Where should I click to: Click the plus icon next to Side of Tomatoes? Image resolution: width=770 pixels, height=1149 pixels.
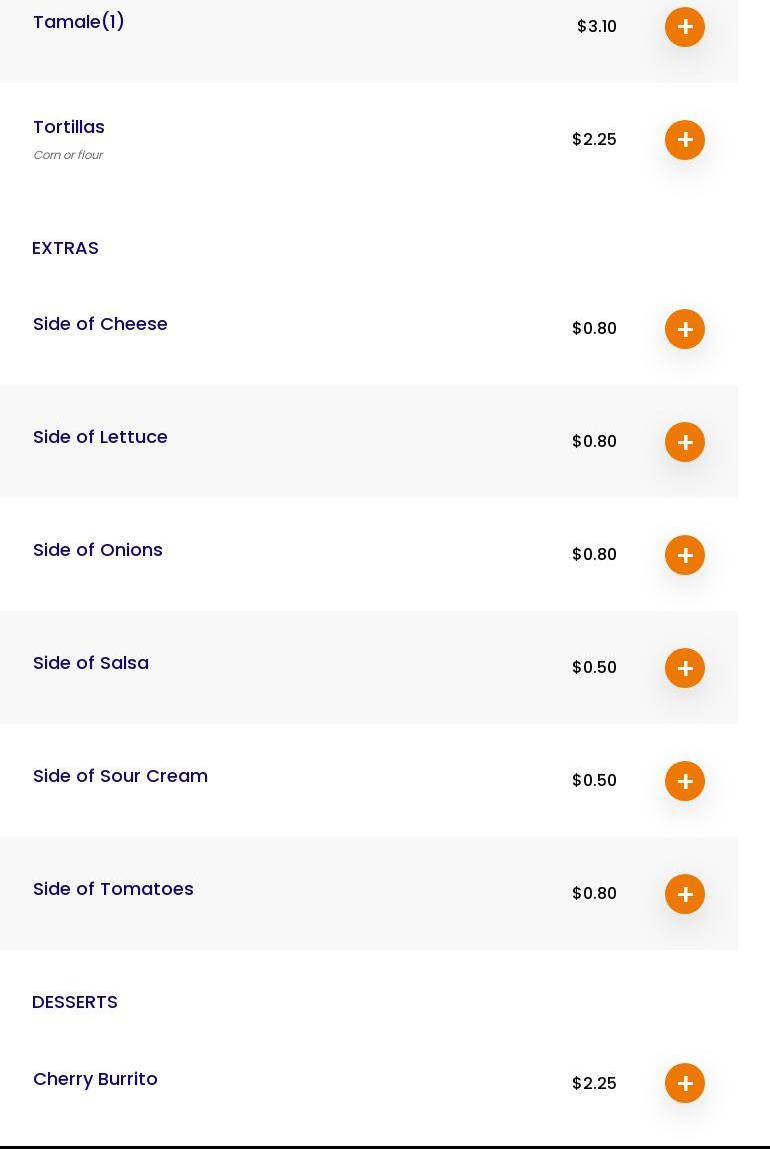685,894
